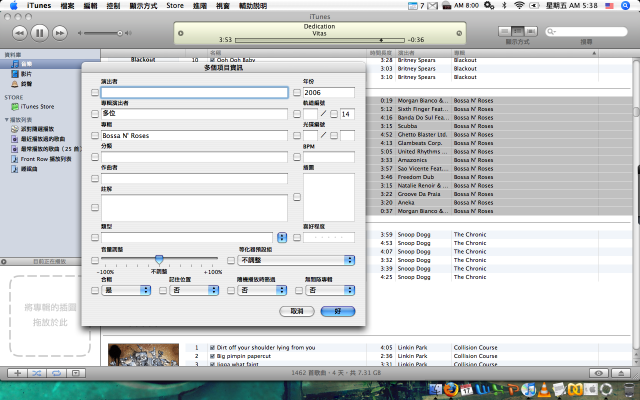Open the 檔案 (File) menu
Viewport: 640px width, 400px height.
coord(67,5)
